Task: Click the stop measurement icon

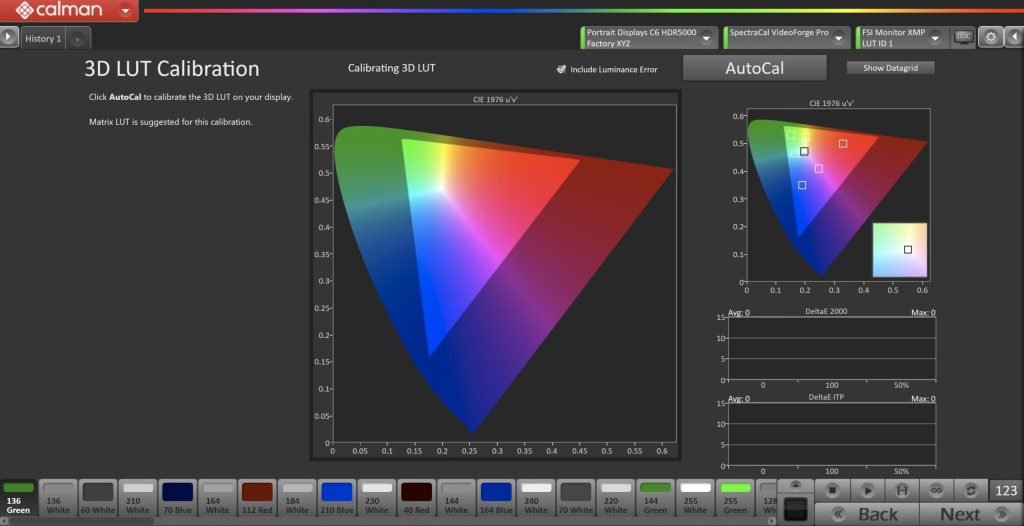Action: pos(832,490)
